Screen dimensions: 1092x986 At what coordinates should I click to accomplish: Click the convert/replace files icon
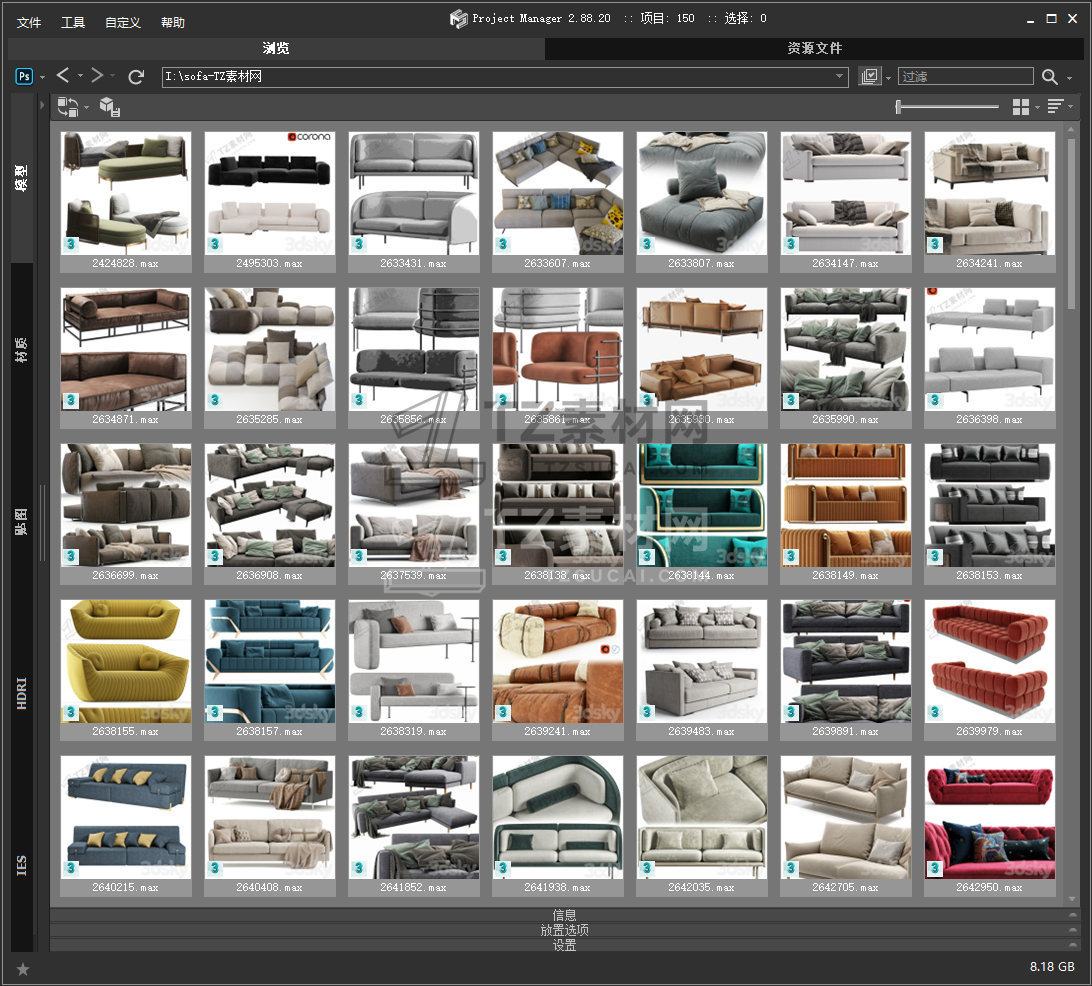pyautogui.click(x=68, y=106)
